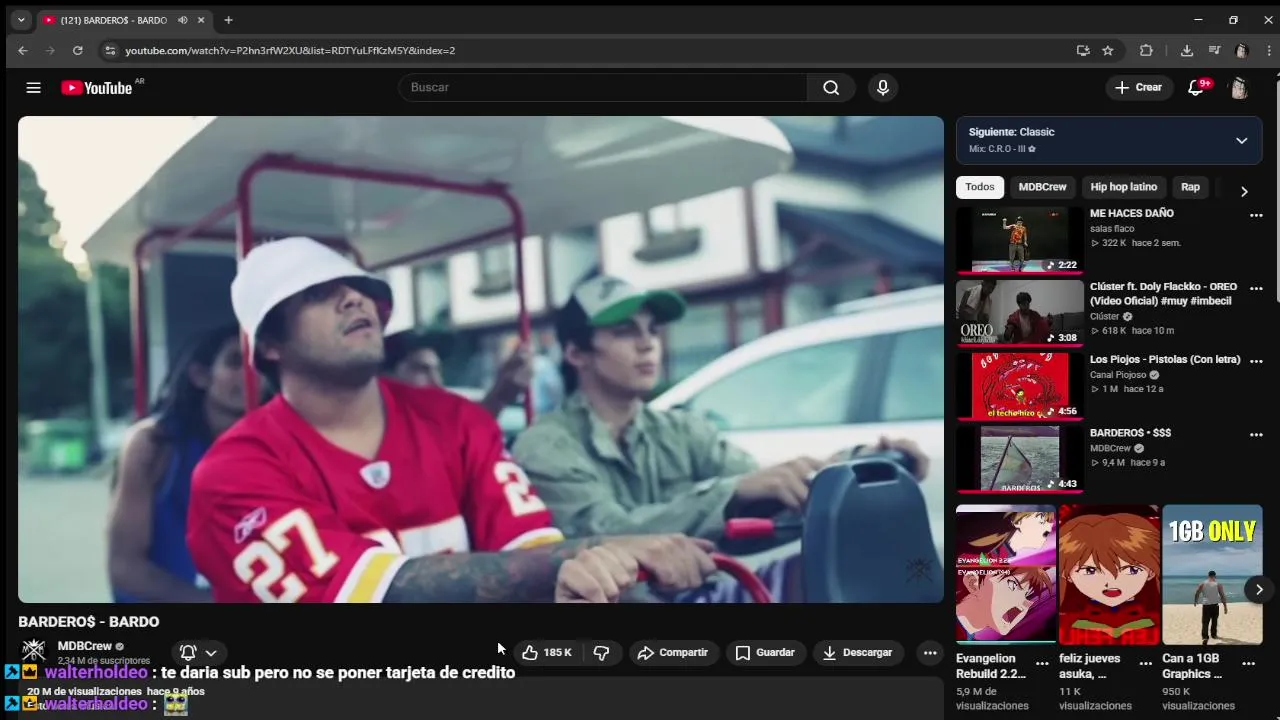
Task: Click the Guardar button
Action: (x=765, y=653)
